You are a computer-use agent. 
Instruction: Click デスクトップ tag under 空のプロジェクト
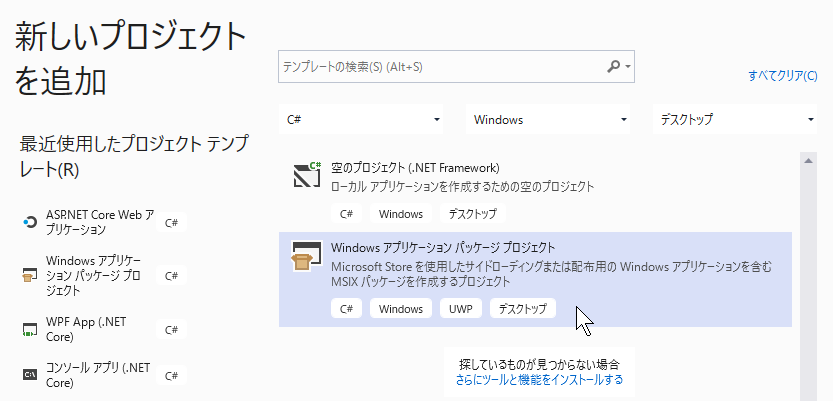click(x=472, y=214)
